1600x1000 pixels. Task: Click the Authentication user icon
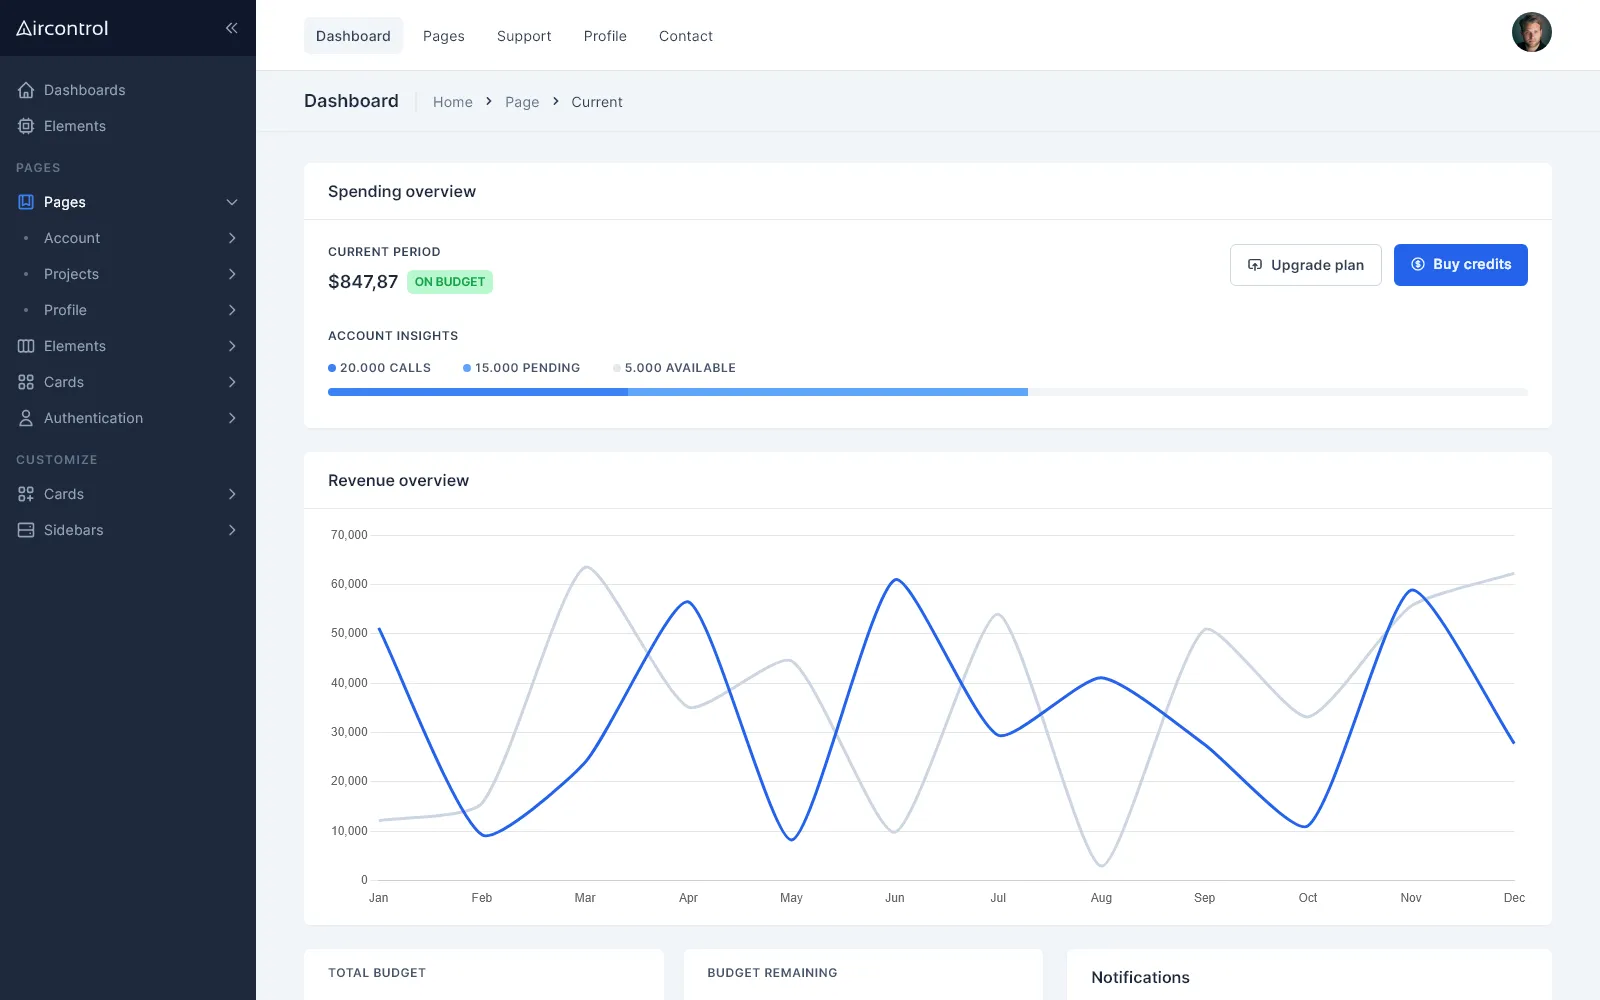(x=26, y=418)
